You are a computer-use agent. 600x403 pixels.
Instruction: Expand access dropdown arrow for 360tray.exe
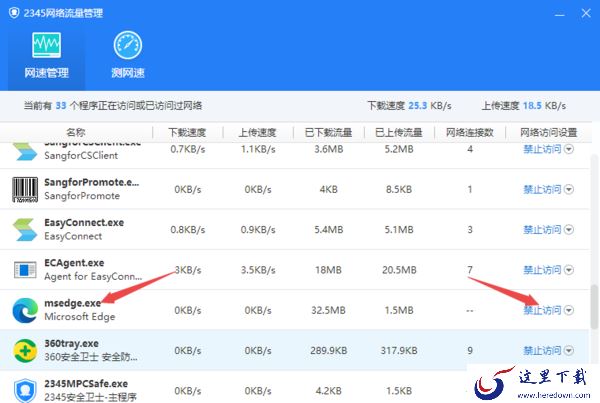(x=569, y=350)
